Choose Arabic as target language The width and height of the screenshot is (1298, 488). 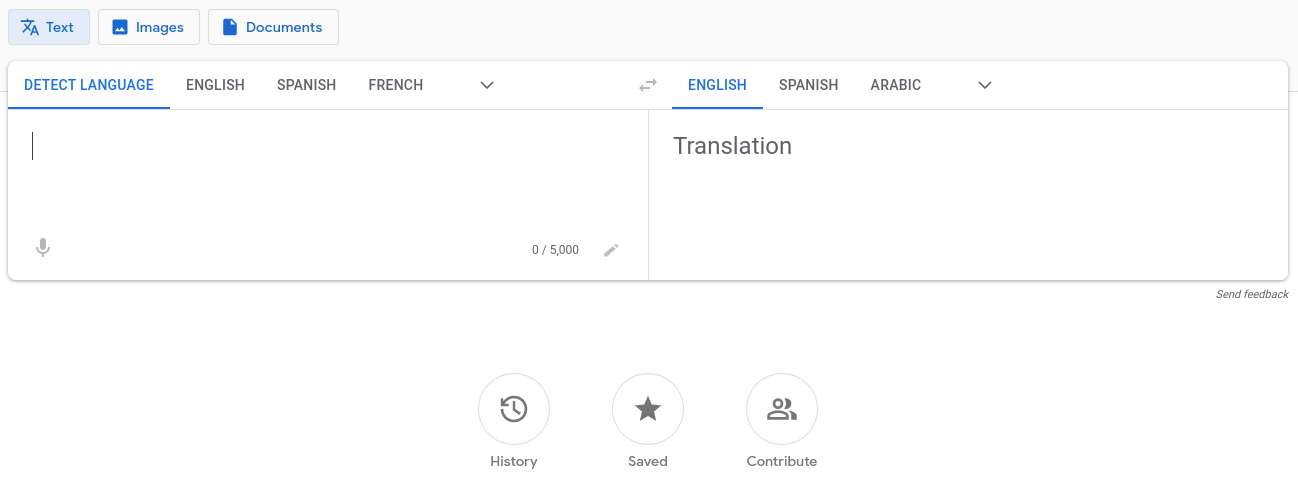tap(896, 85)
